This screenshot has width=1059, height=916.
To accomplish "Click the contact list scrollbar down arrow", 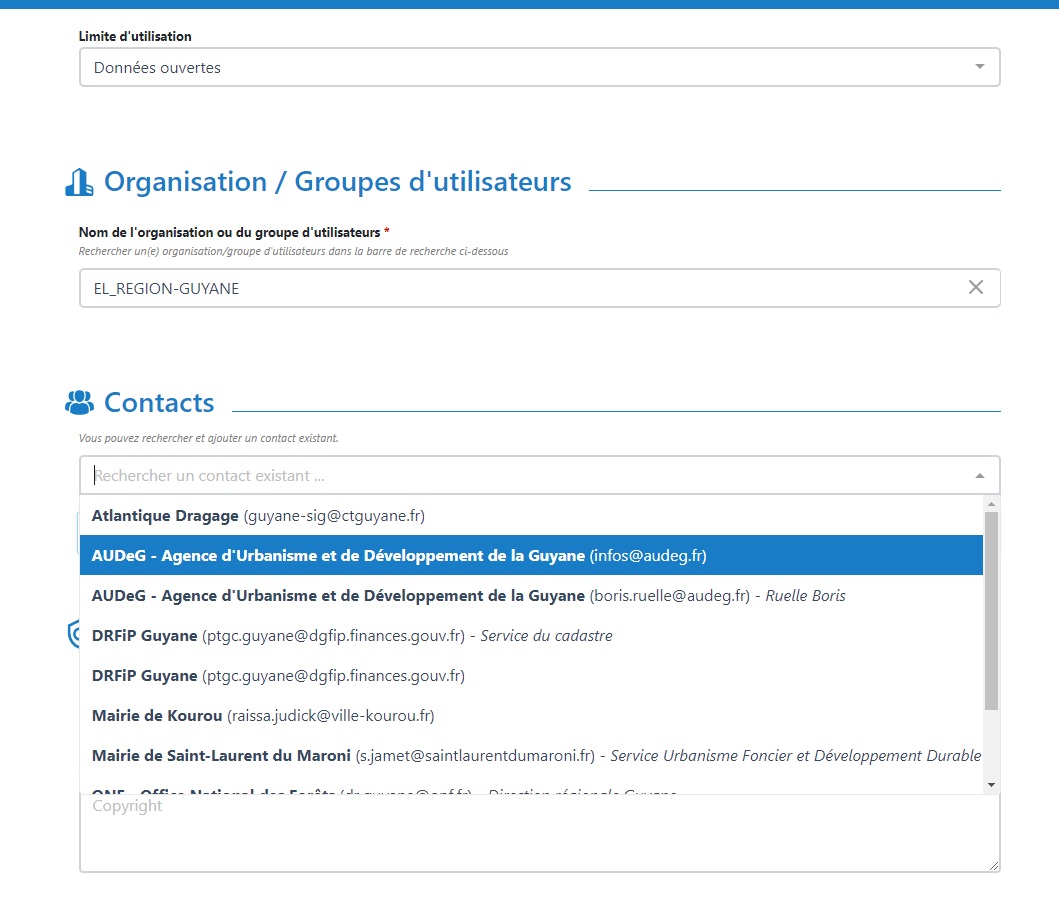I will point(991,785).
